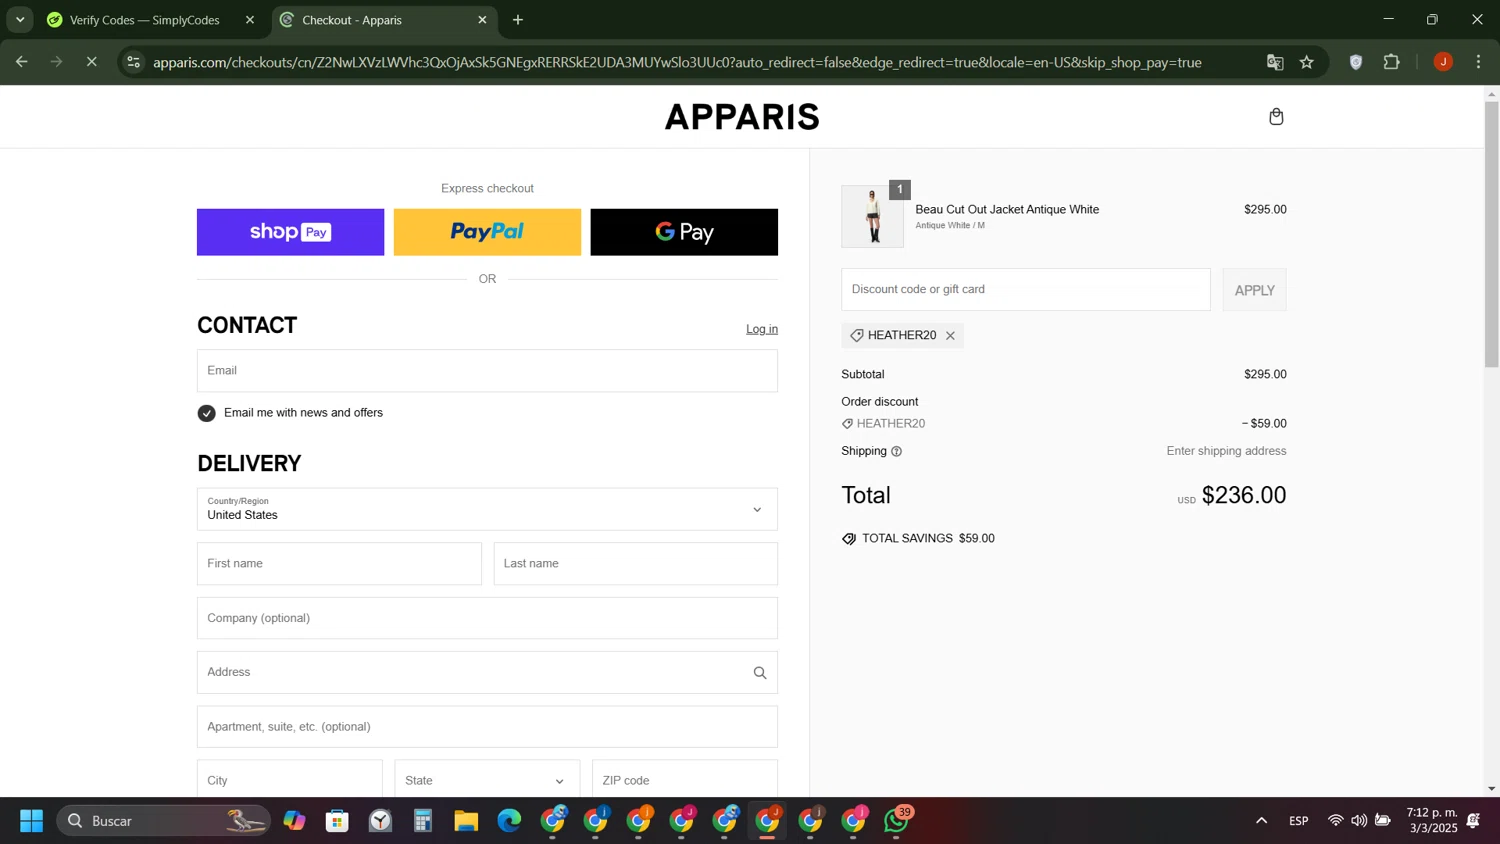The width and height of the screenshot is (1500, 844).
Task: Click the TOTAL SAVINGS $59.00 text
Action: 928,539
